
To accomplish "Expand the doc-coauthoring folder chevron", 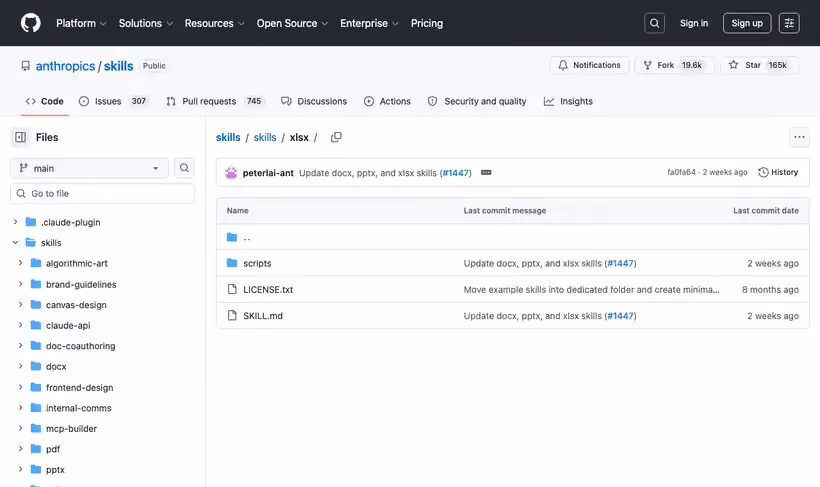I will 20,346.
